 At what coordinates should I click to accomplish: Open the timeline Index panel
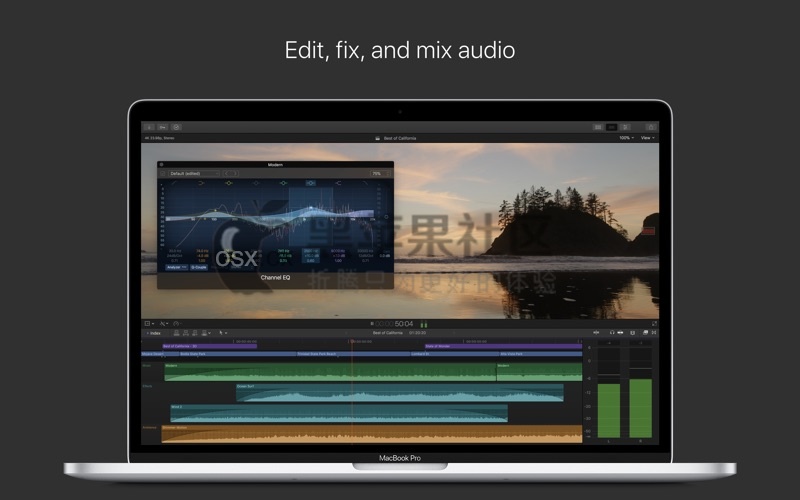tap(154, 333)
